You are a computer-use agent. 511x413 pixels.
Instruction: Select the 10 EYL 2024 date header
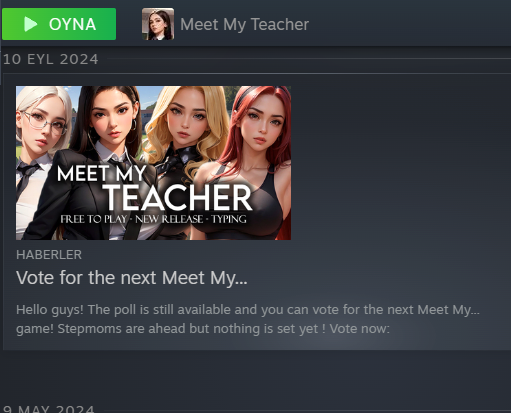(x=50, y=59)
